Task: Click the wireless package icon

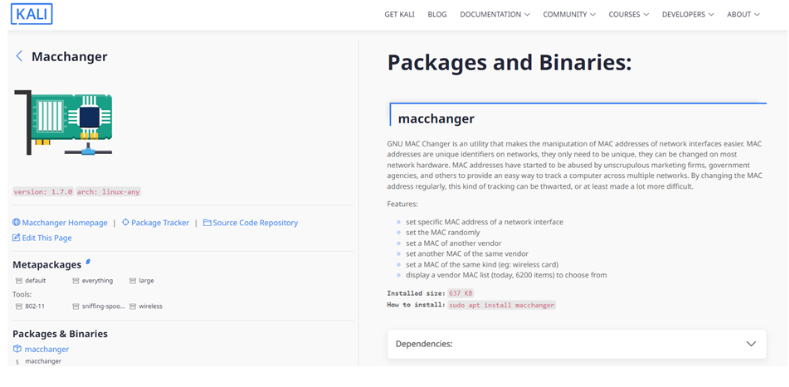Action: (x=133, y=306)
